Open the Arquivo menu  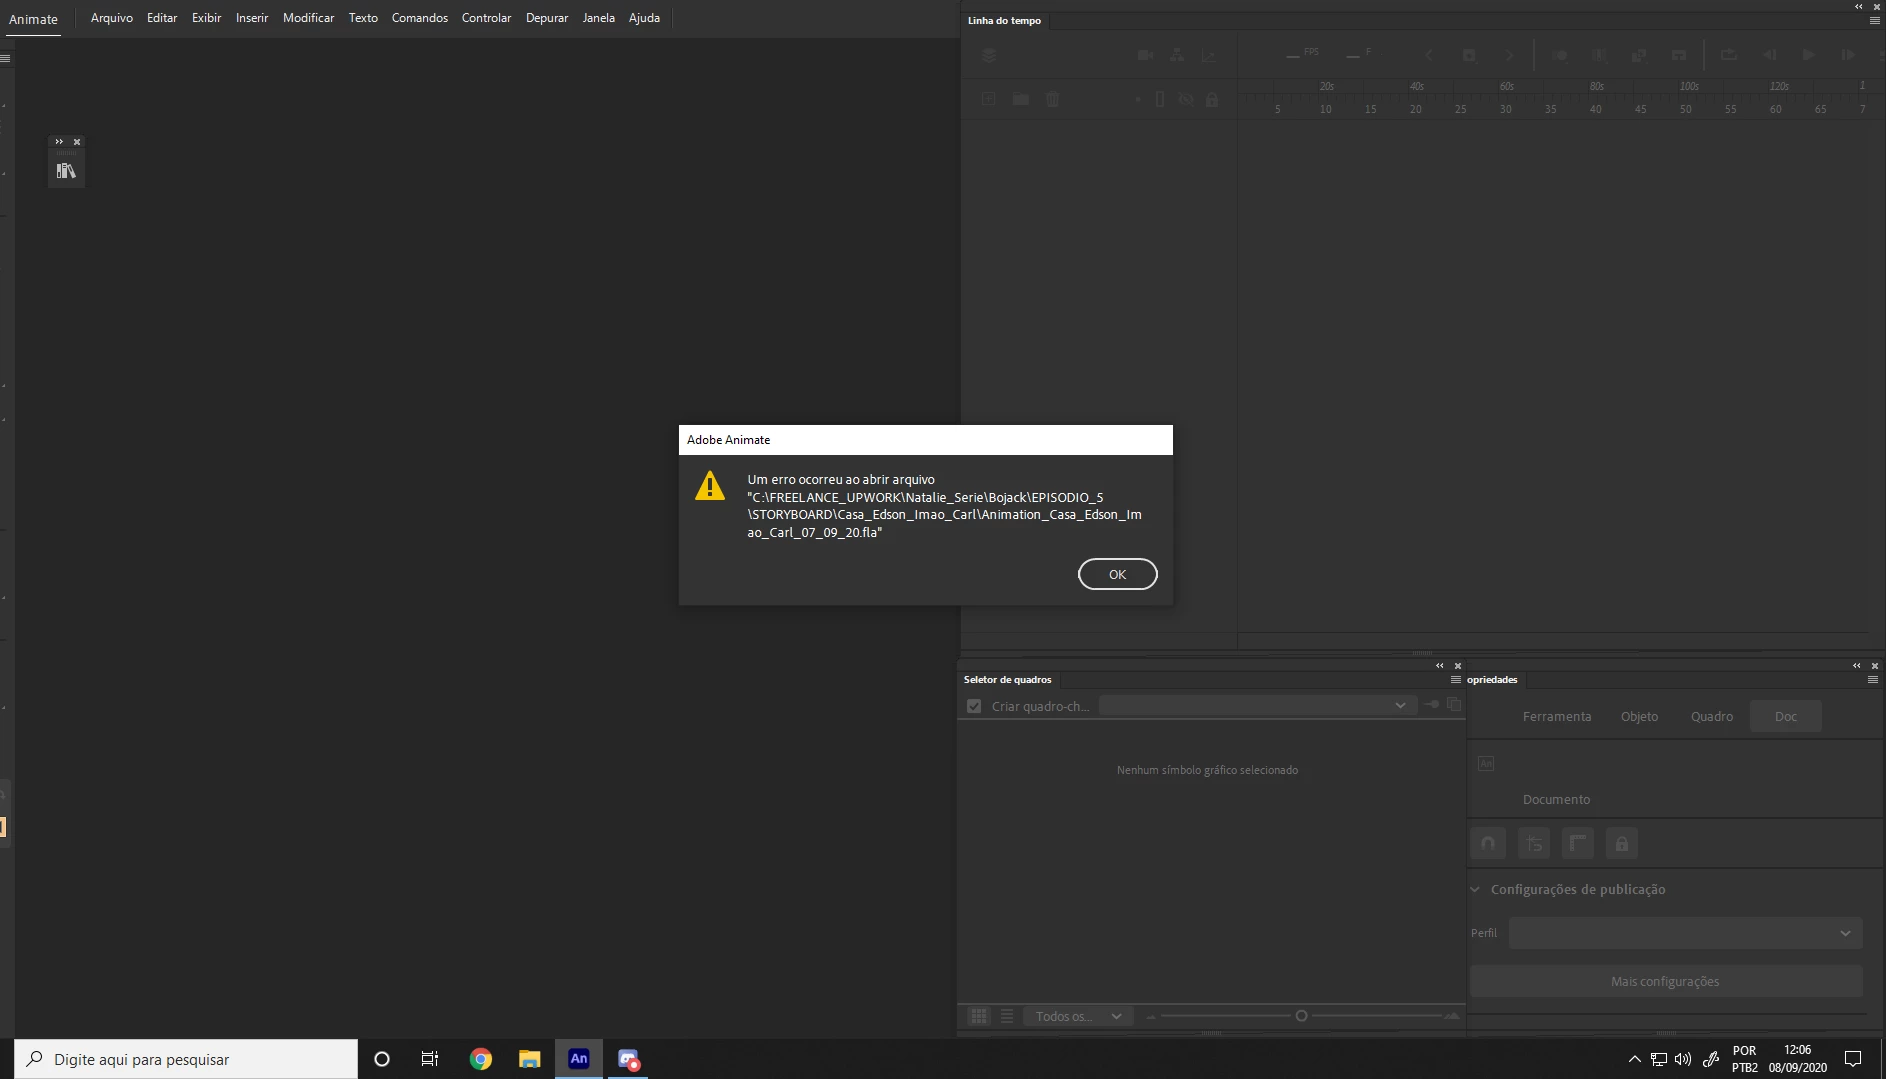[x=111, y=18]
